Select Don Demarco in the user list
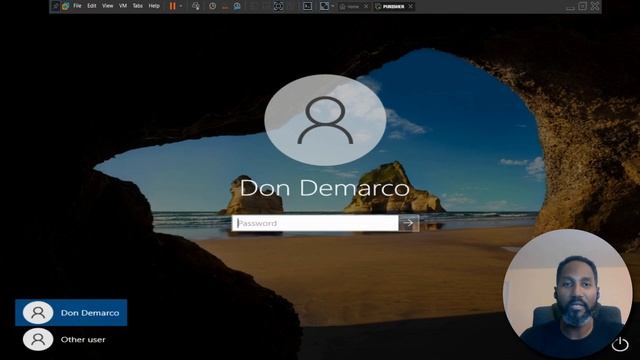This screenshot has height=360, width=640. (x=71, y=313)
